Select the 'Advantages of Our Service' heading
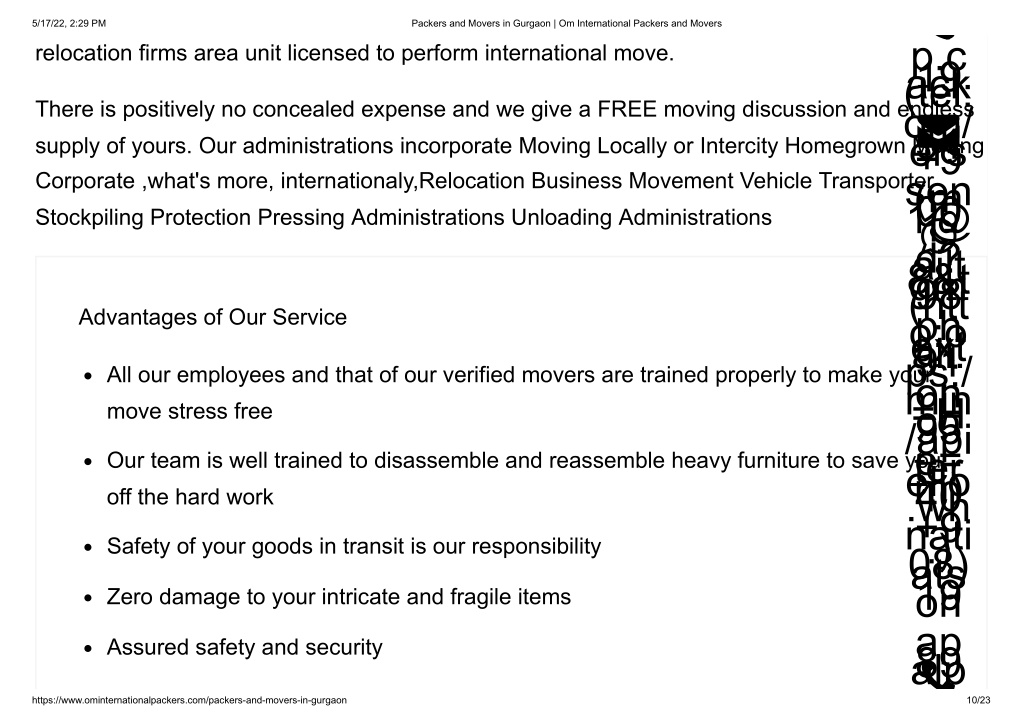The height and width of the screenshot is (724, 1023). point(212,318)
